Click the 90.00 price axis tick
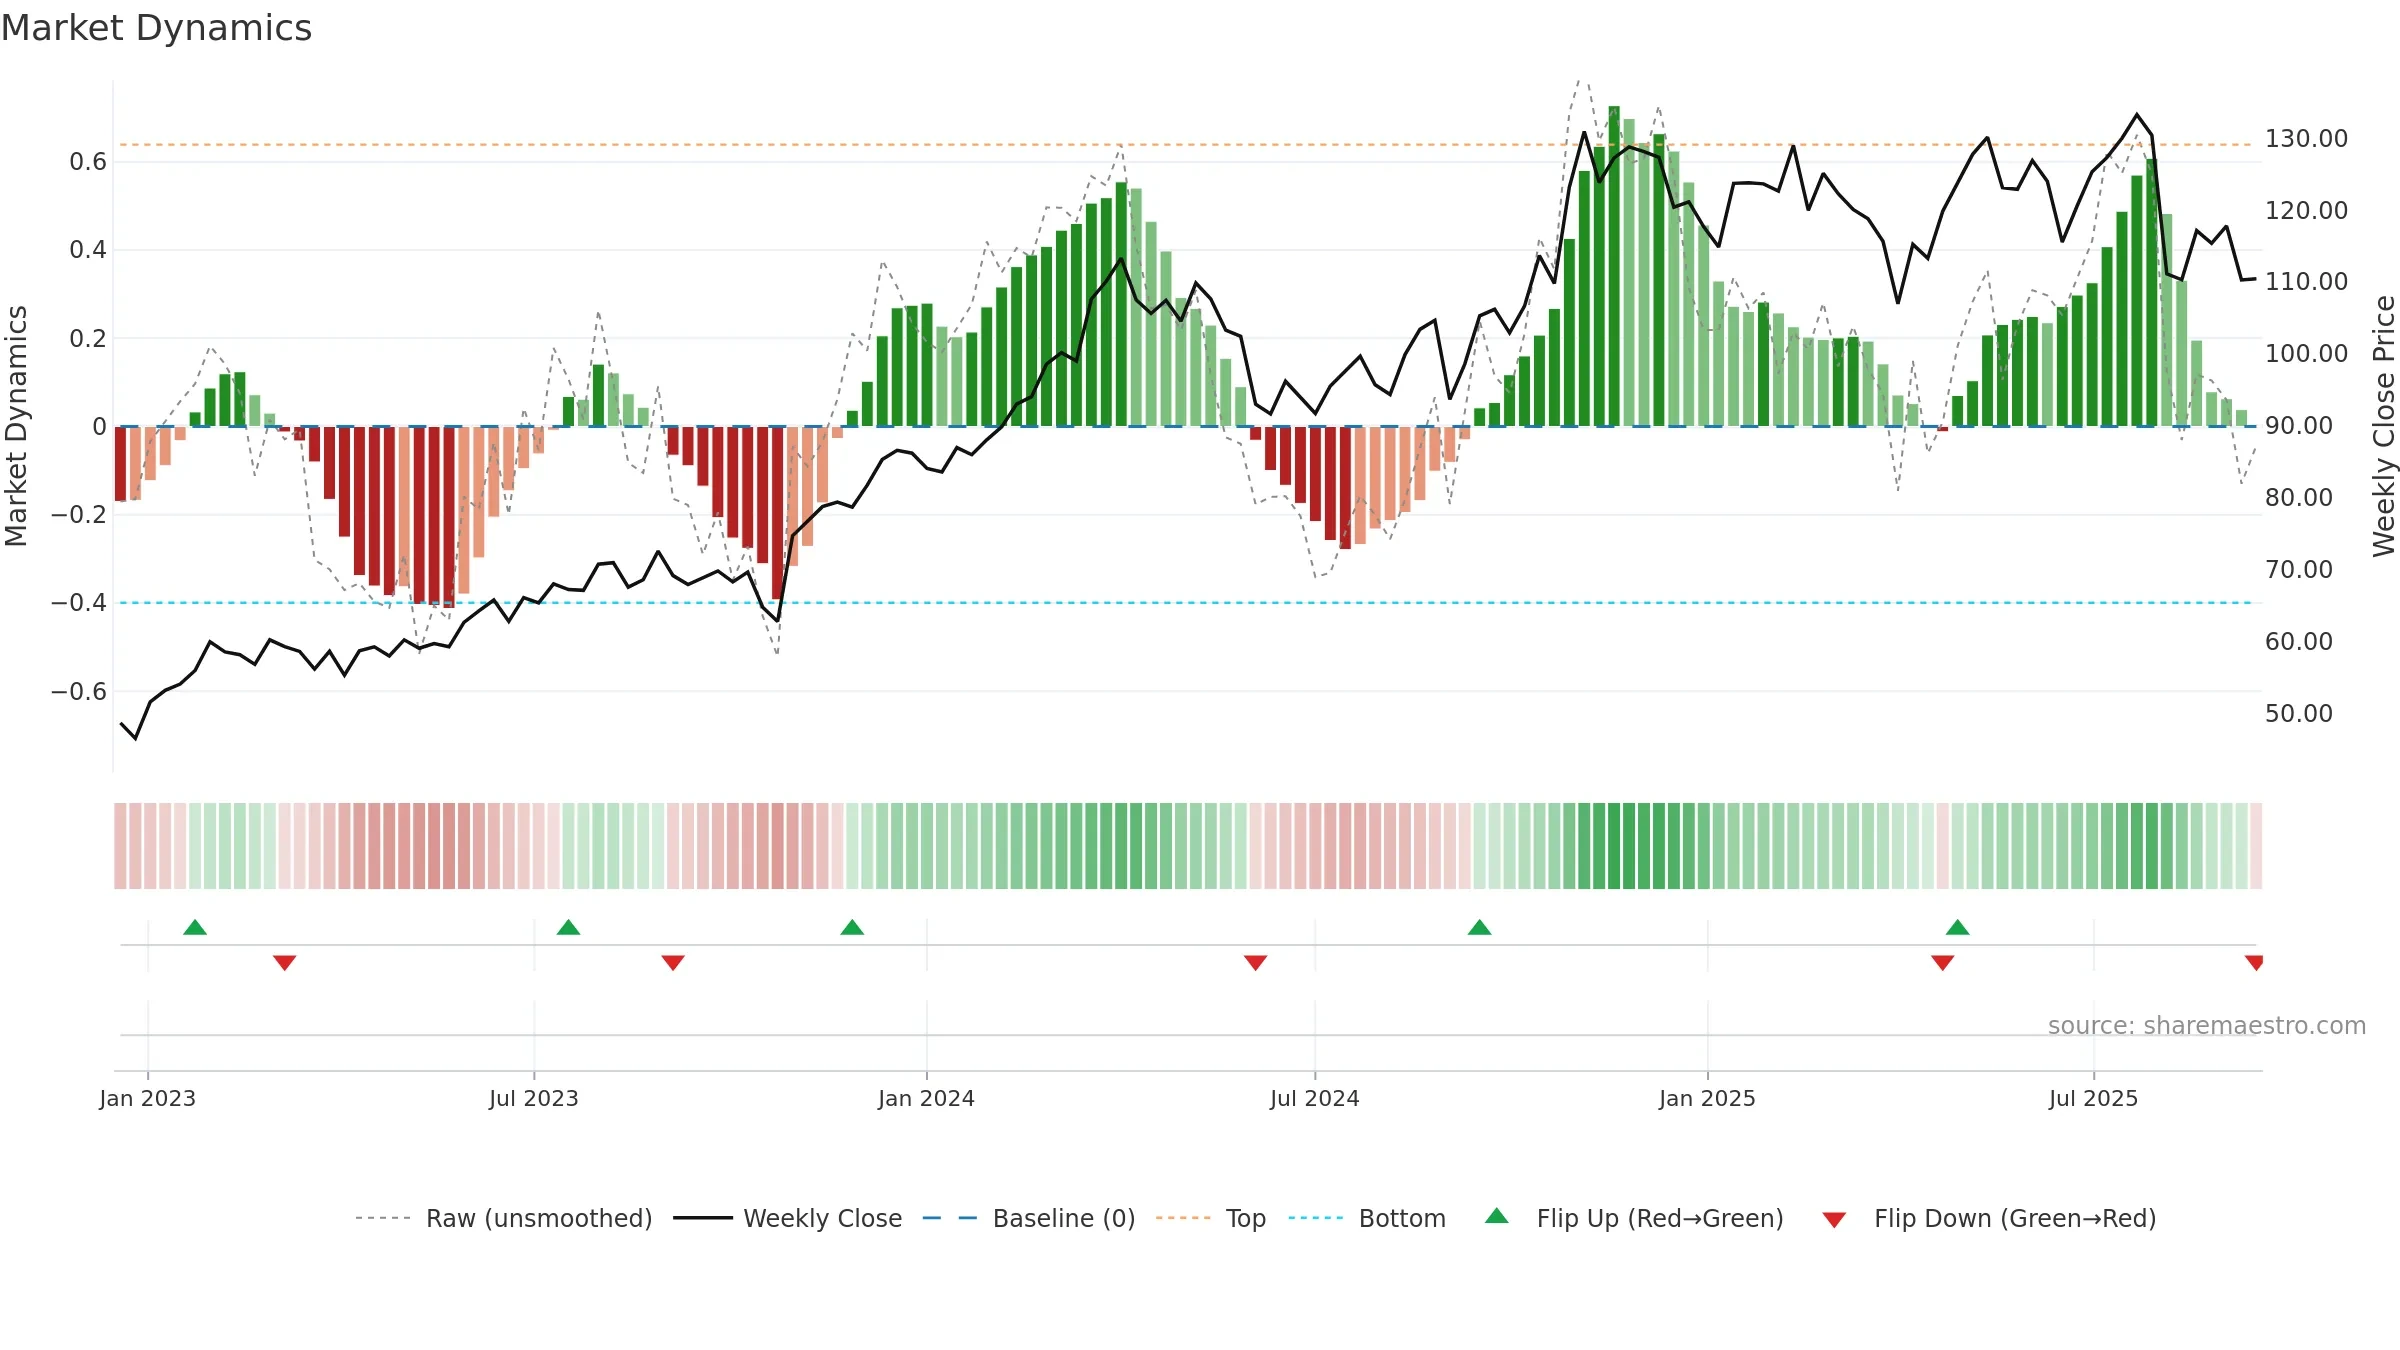2400x1350 pixels. (2299, 425)
